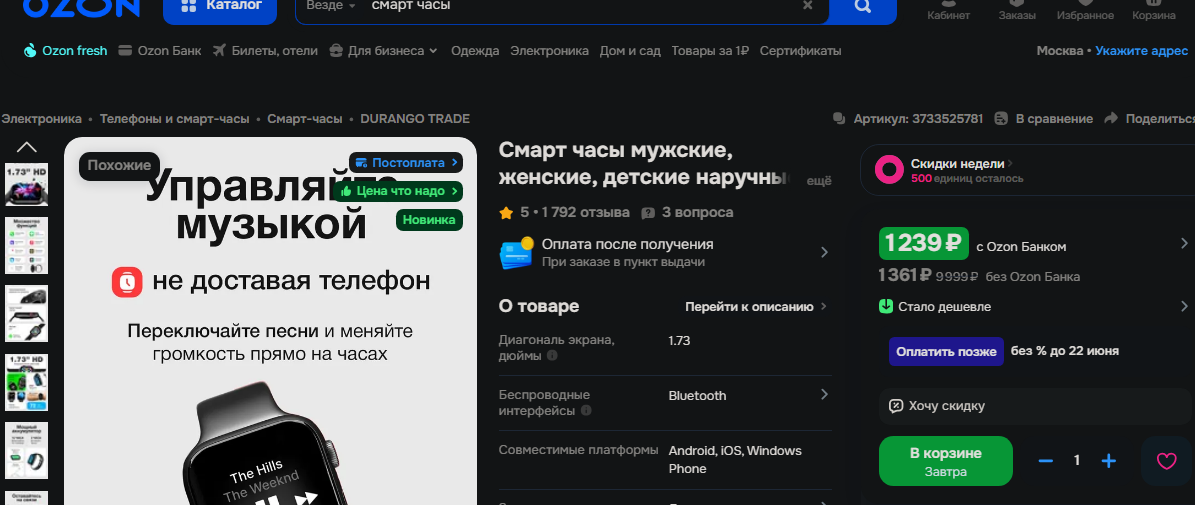The image size is (1195, 505).
Task: Select the fifth battery thumbnail
Action: pyautogui.click(x=27, y=451)
